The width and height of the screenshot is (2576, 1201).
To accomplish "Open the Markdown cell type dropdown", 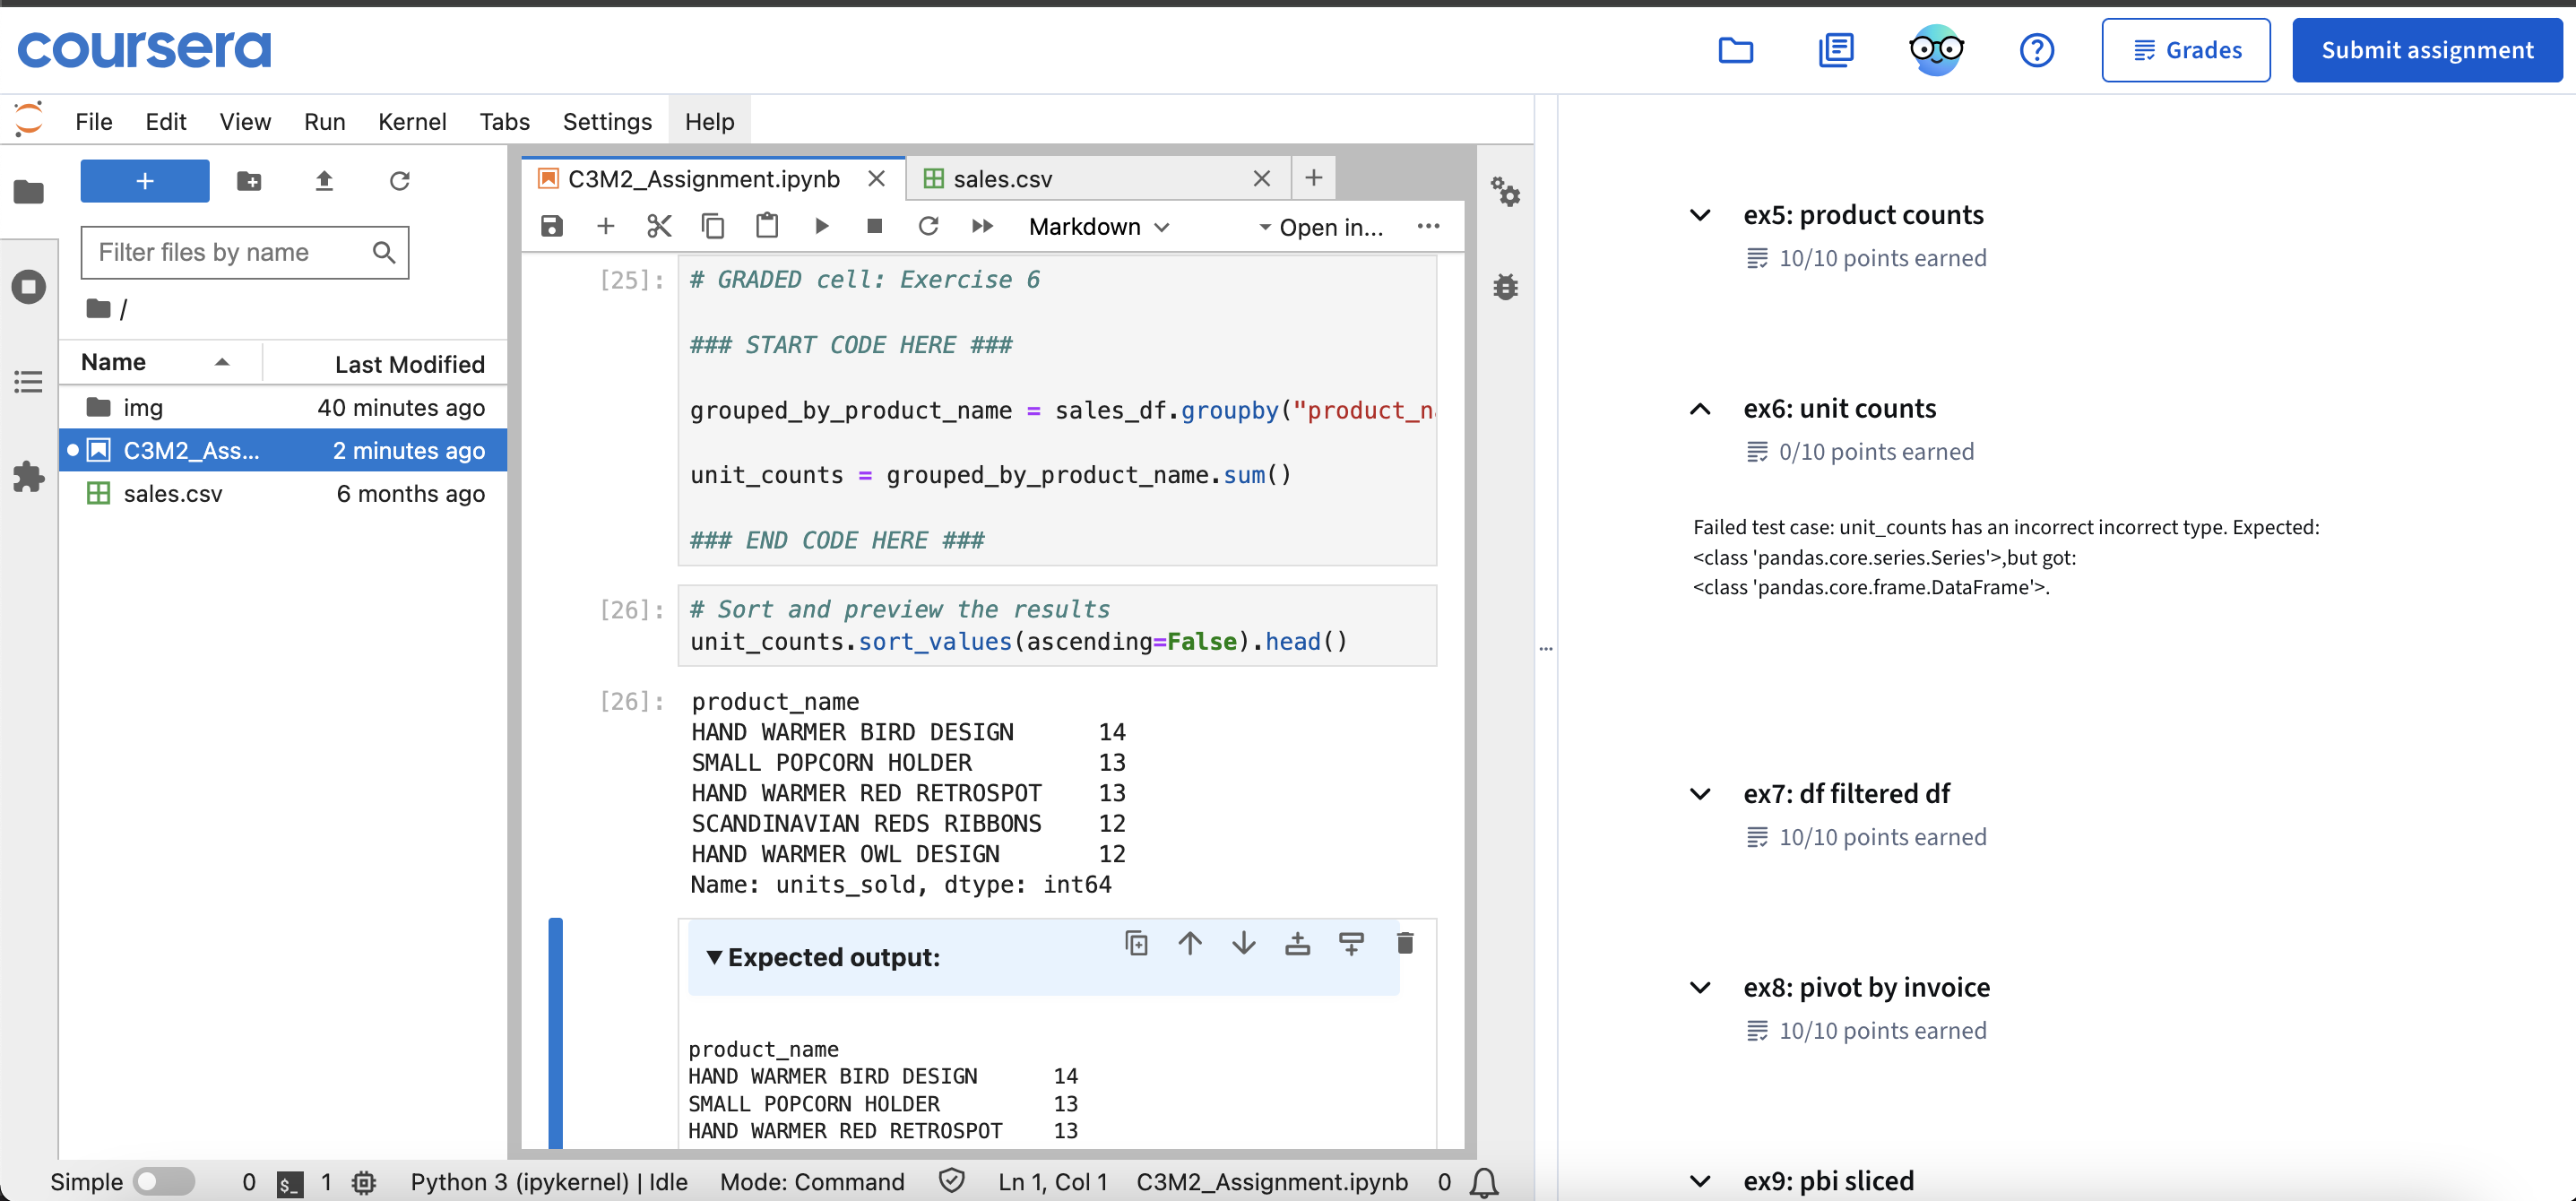I will coord(1098,227).
